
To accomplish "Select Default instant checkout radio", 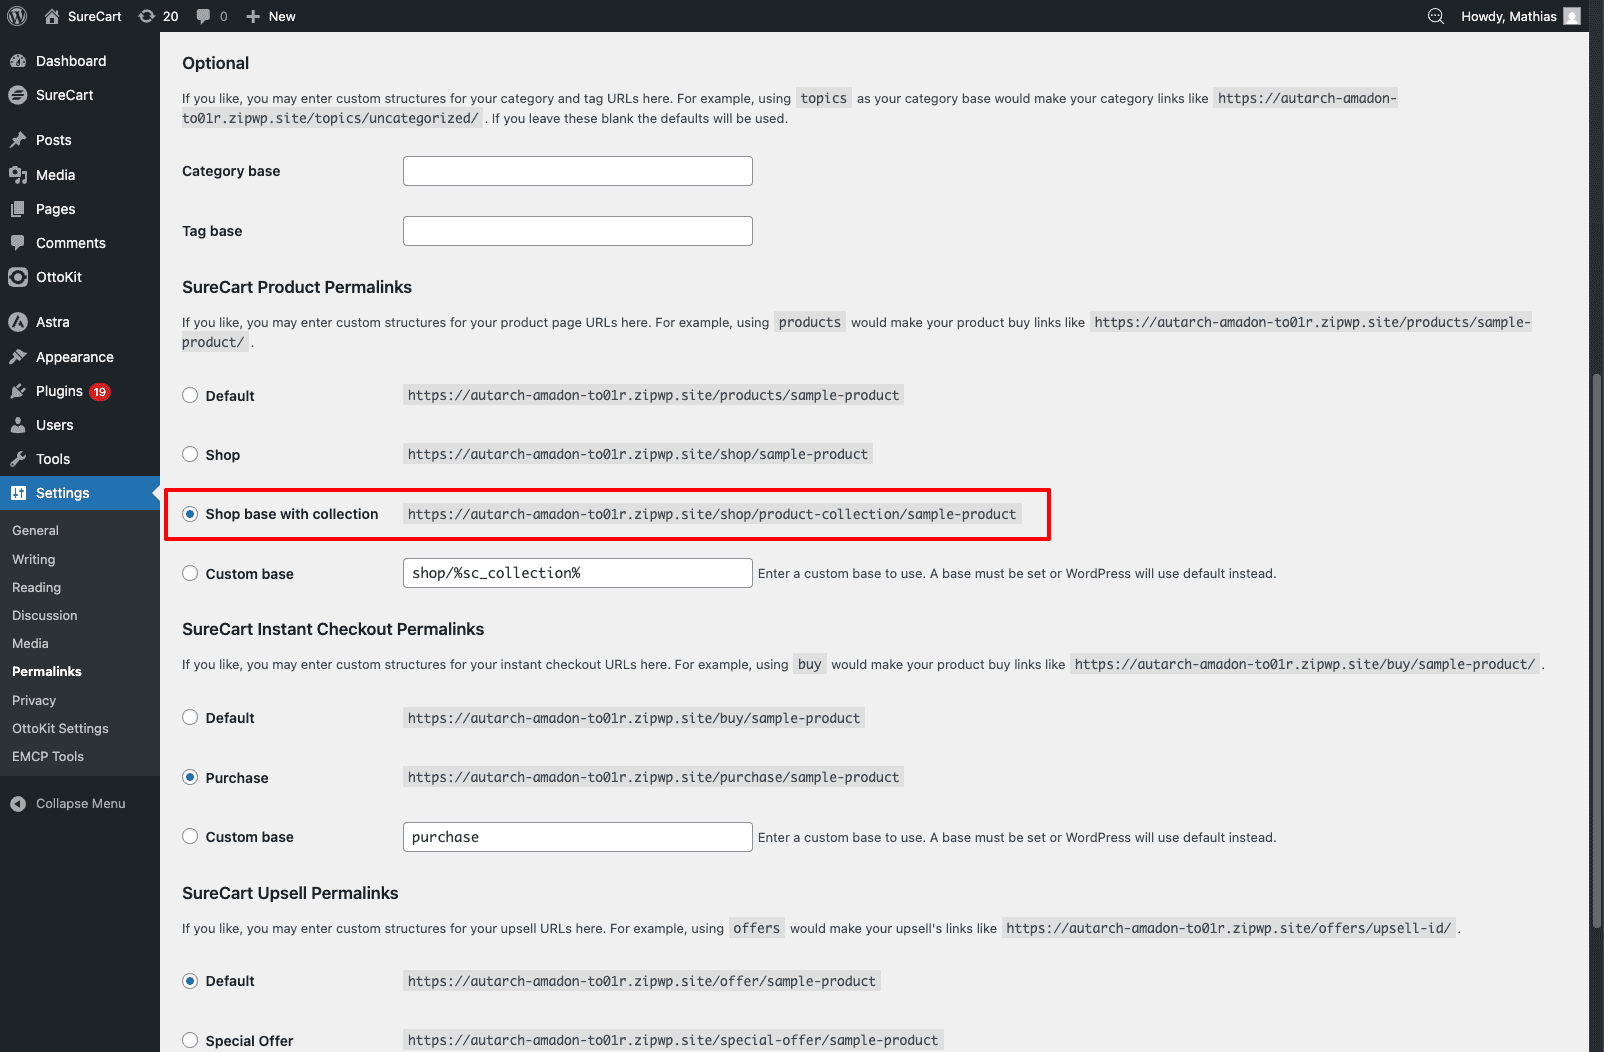I will click(190, 717).
